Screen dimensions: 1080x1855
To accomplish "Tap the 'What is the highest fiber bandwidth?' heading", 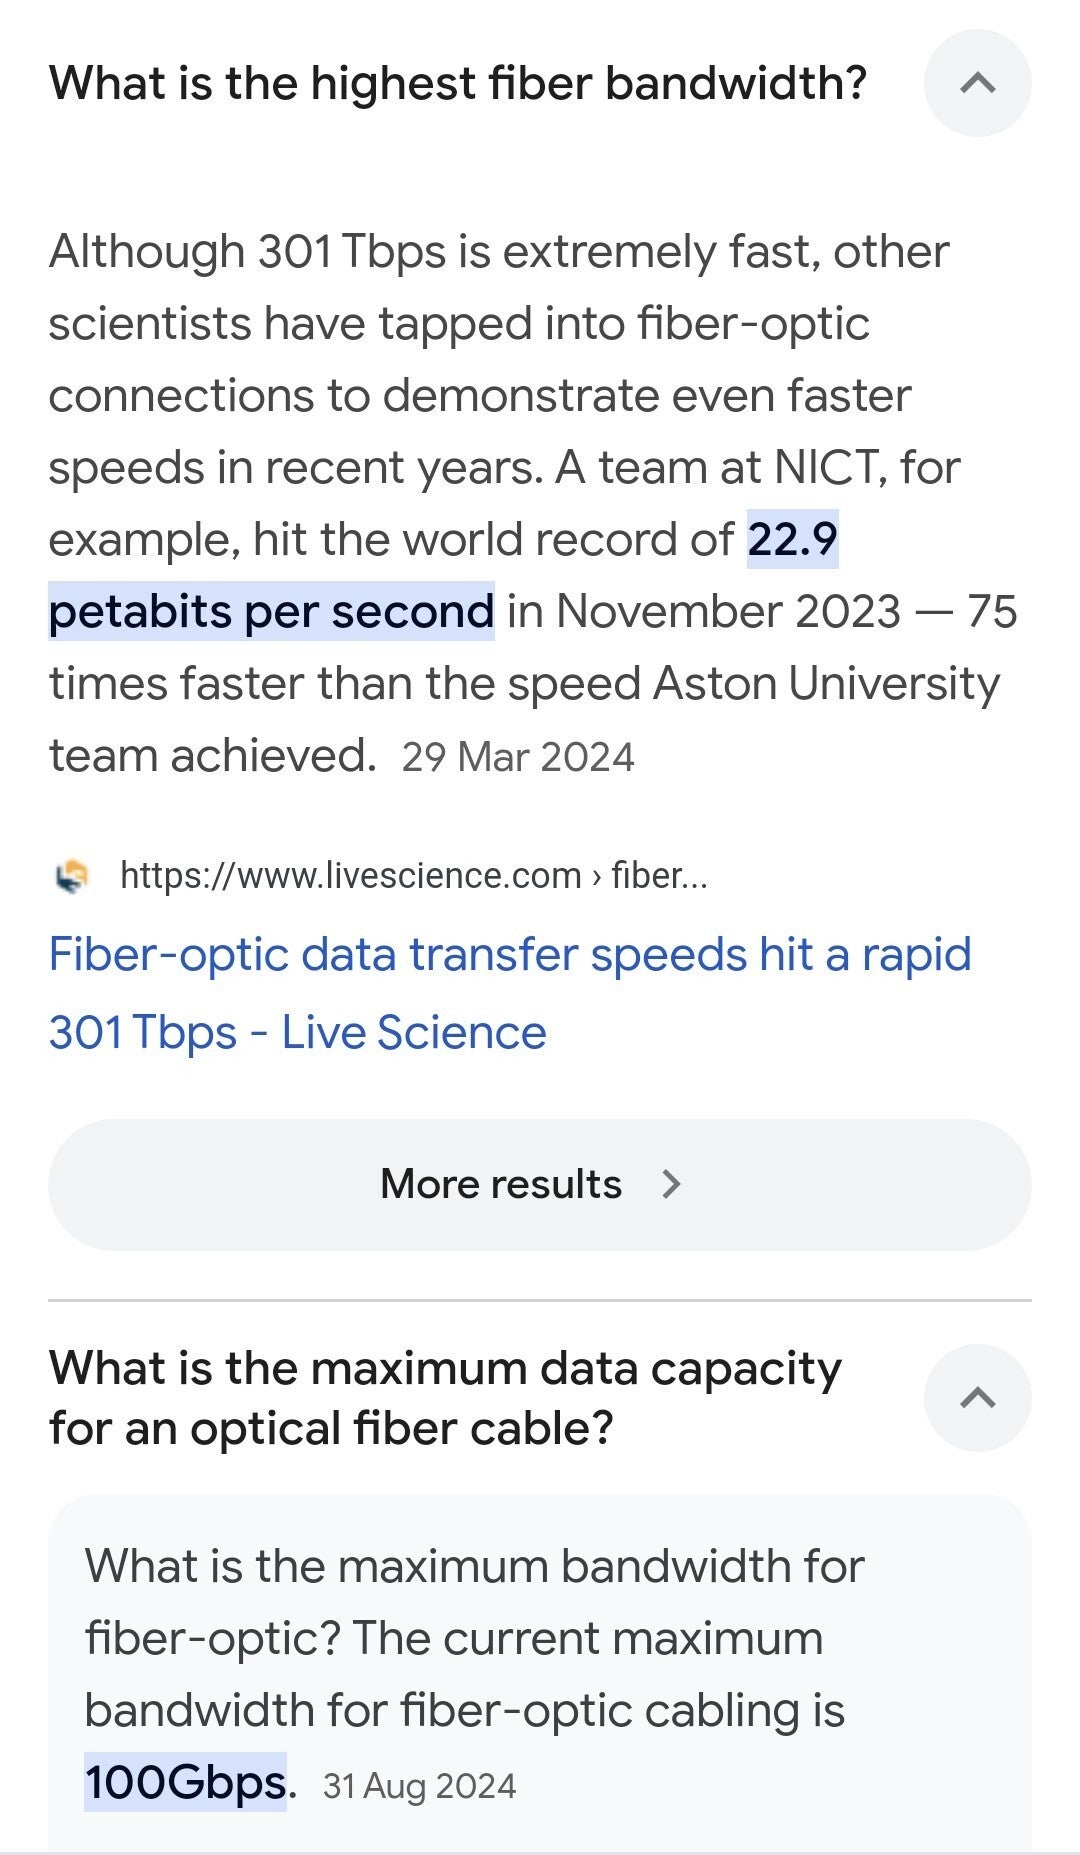I will coord(457,83).
